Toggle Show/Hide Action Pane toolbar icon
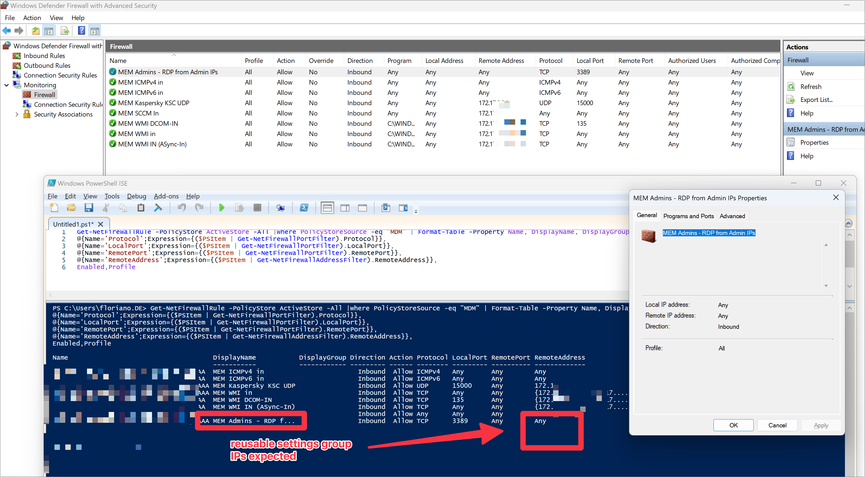 pyautogui.click(x=94, y=31)
